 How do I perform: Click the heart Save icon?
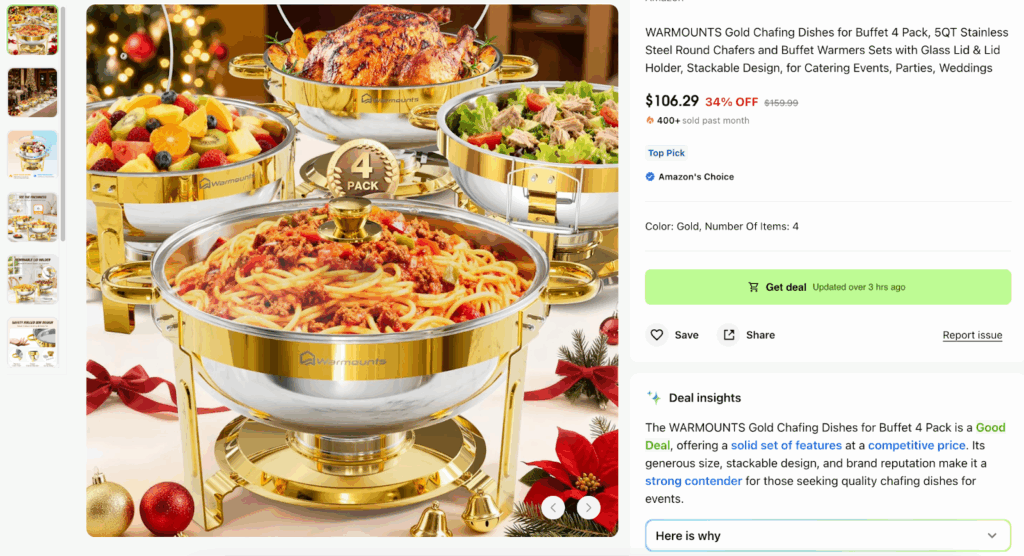click(656, 335)
